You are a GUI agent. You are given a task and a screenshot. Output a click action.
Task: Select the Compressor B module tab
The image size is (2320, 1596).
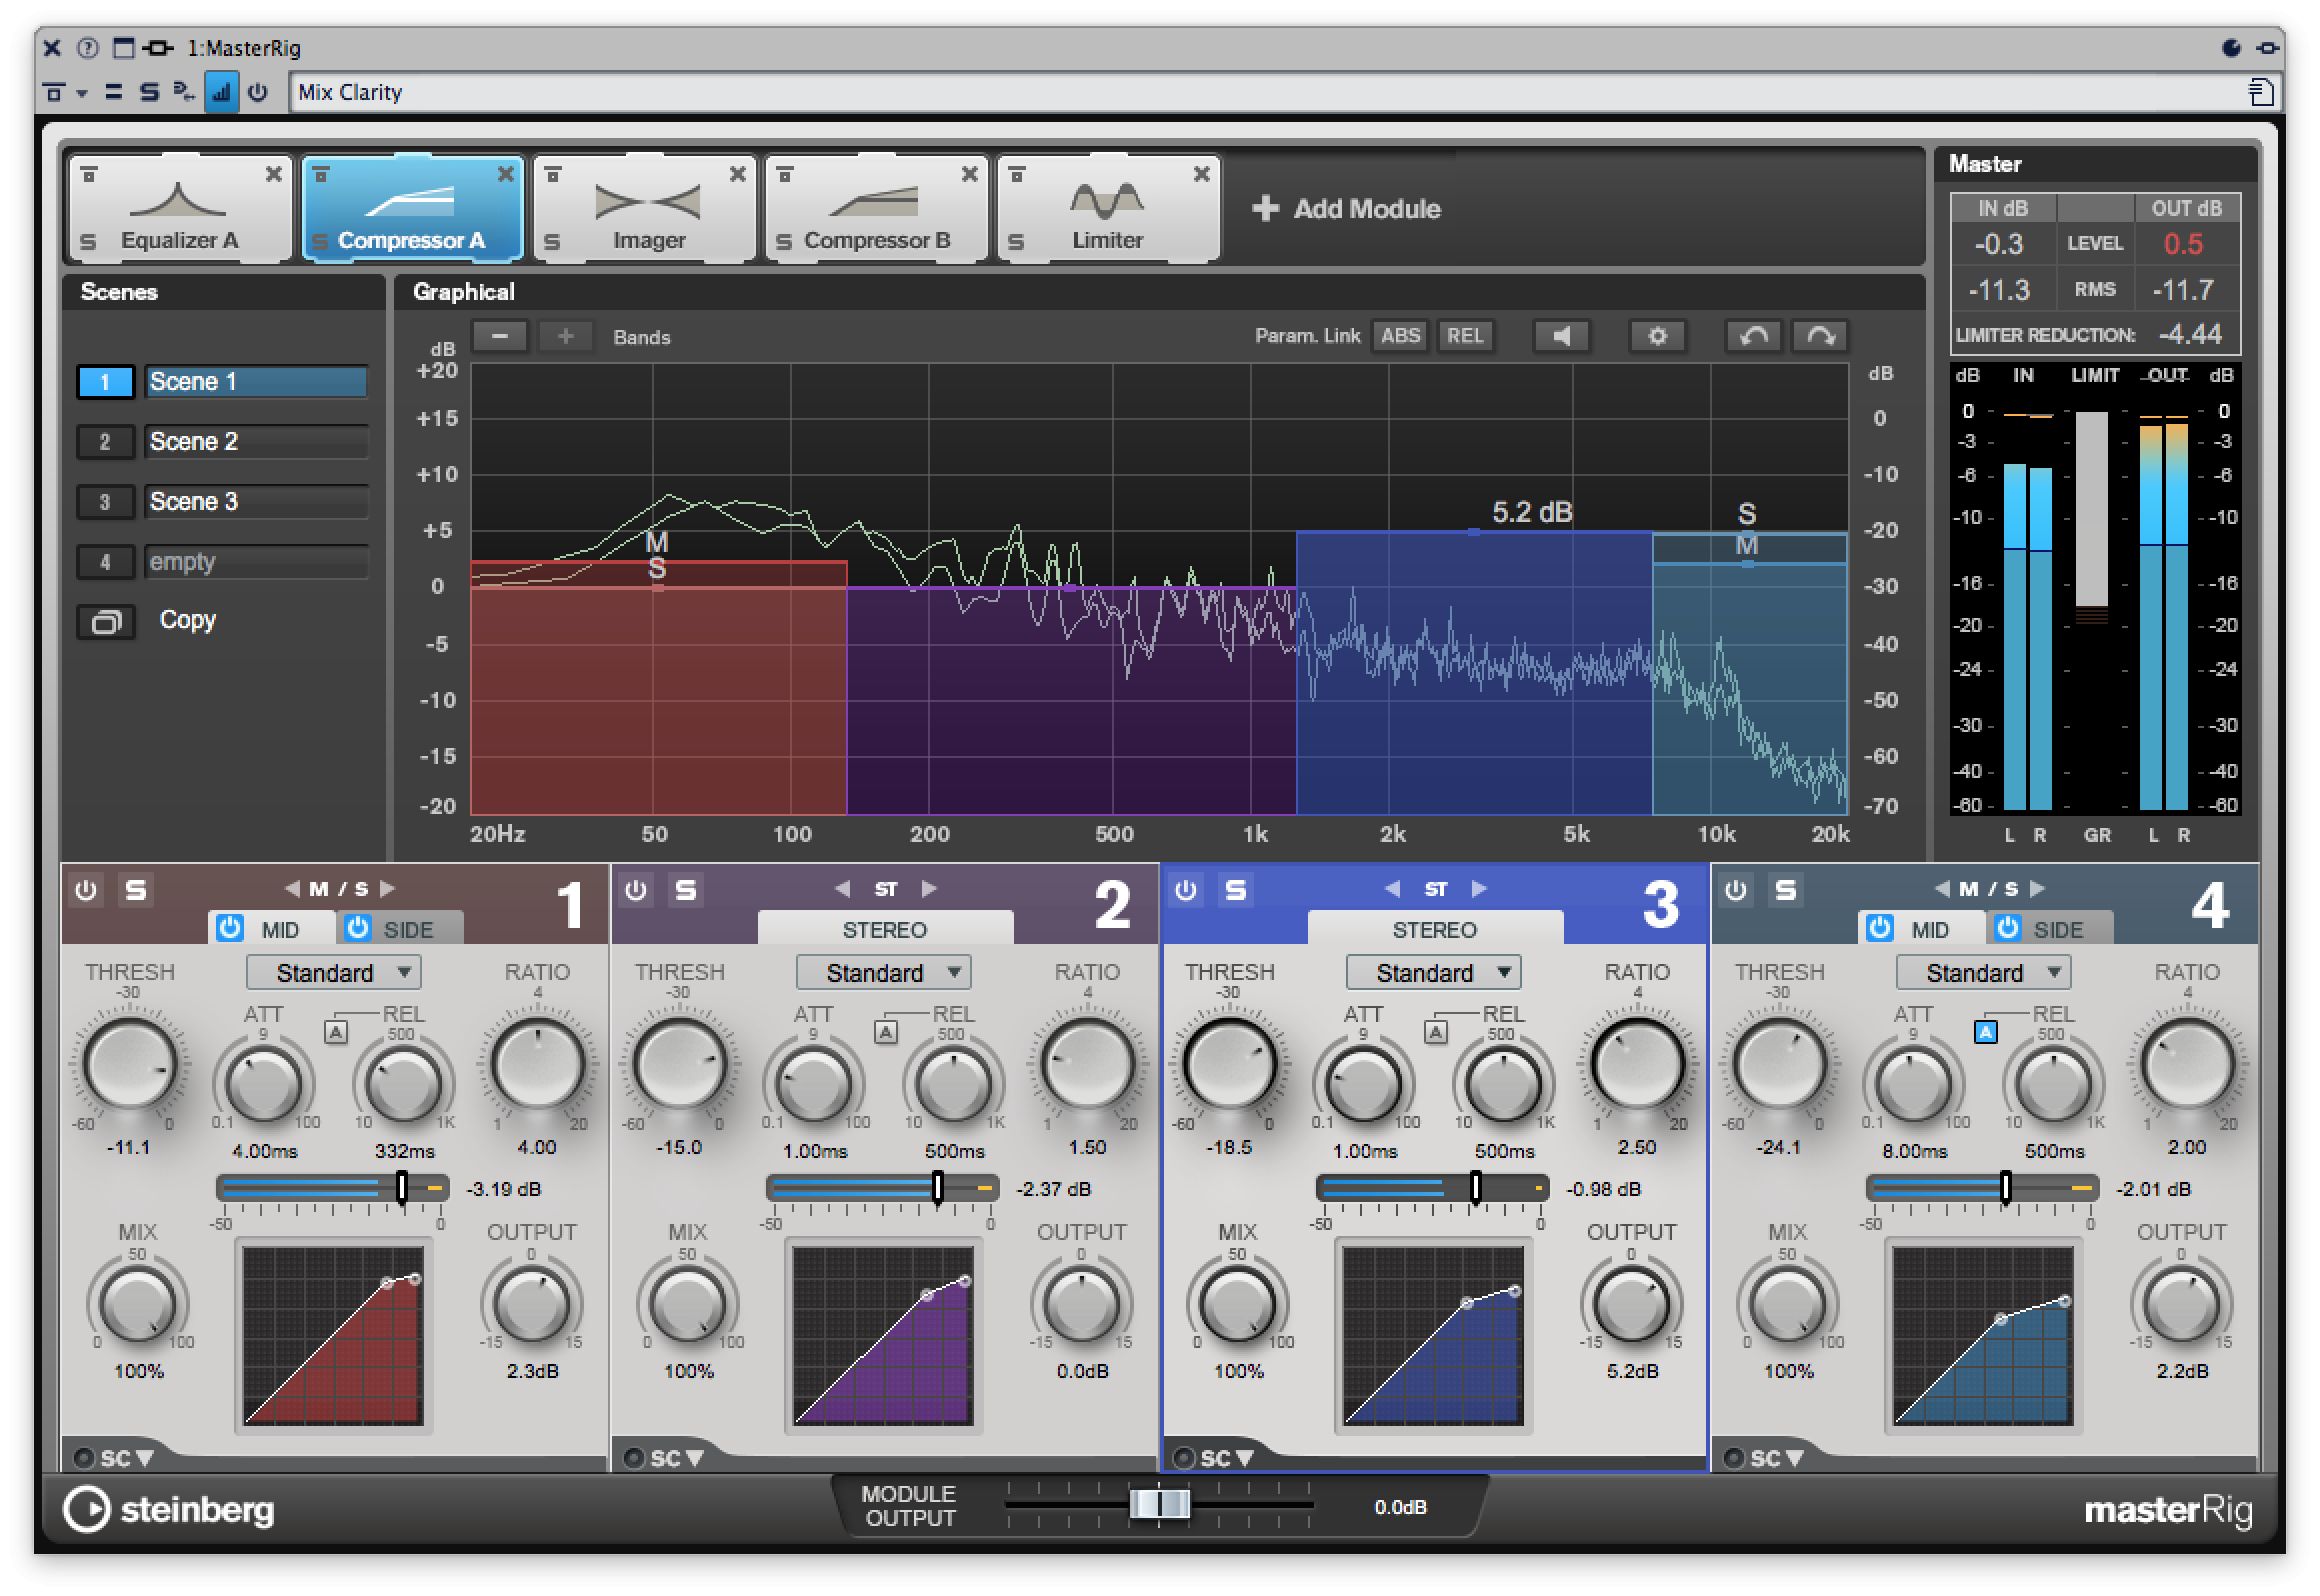(x=876, y=208)
